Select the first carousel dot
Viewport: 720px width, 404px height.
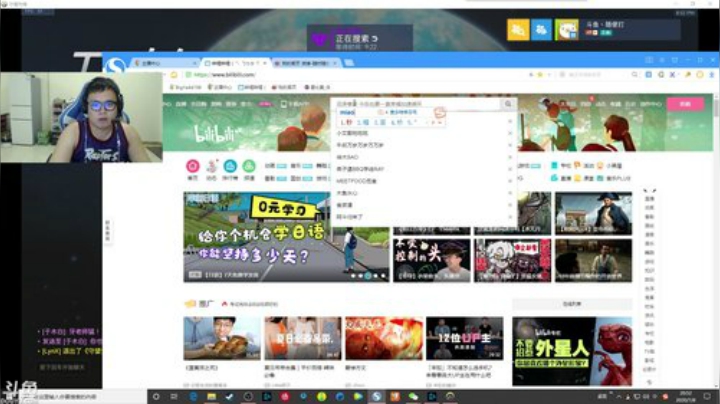click(353, 276)
